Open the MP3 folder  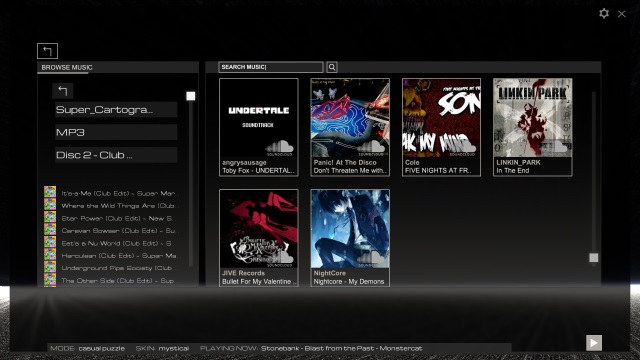tap(116, 132)
